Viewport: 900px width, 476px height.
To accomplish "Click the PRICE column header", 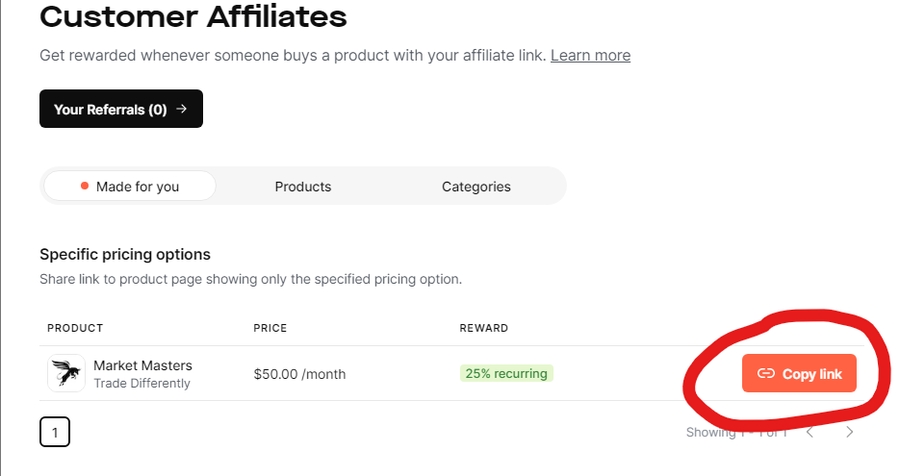I will 272,328.
